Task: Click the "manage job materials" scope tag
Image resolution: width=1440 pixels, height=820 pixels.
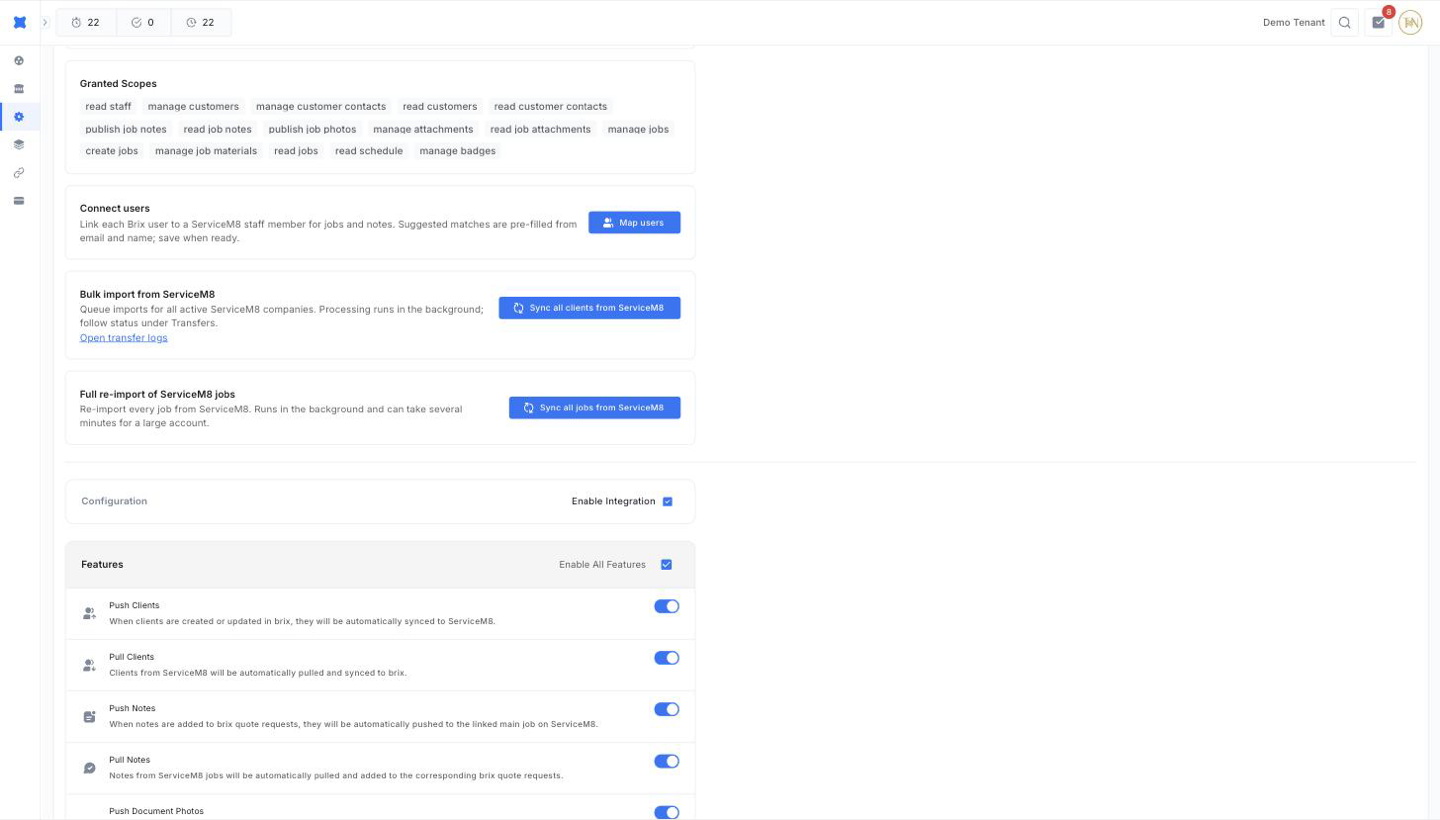Action: click(x=206, y=151)
